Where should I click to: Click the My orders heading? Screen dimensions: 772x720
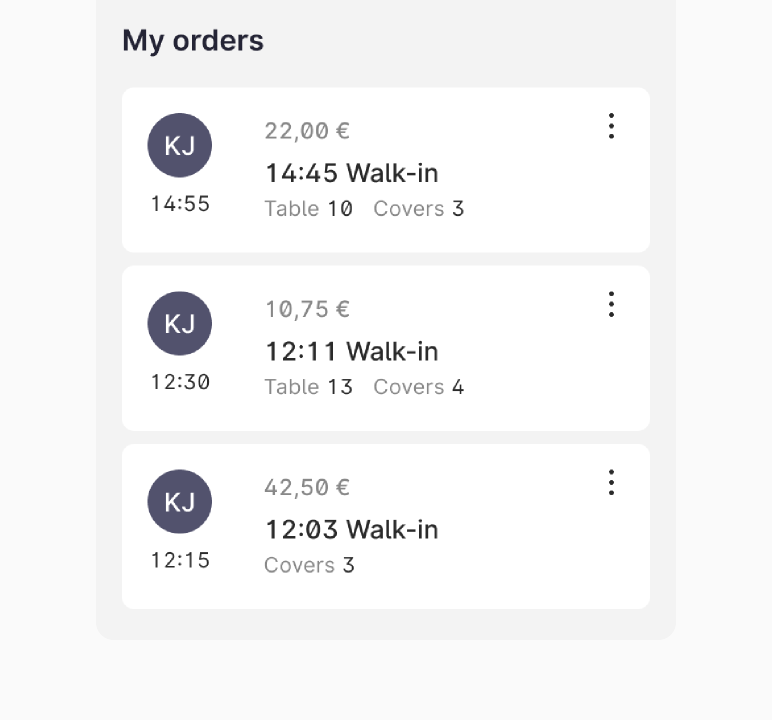pos(193,40)
